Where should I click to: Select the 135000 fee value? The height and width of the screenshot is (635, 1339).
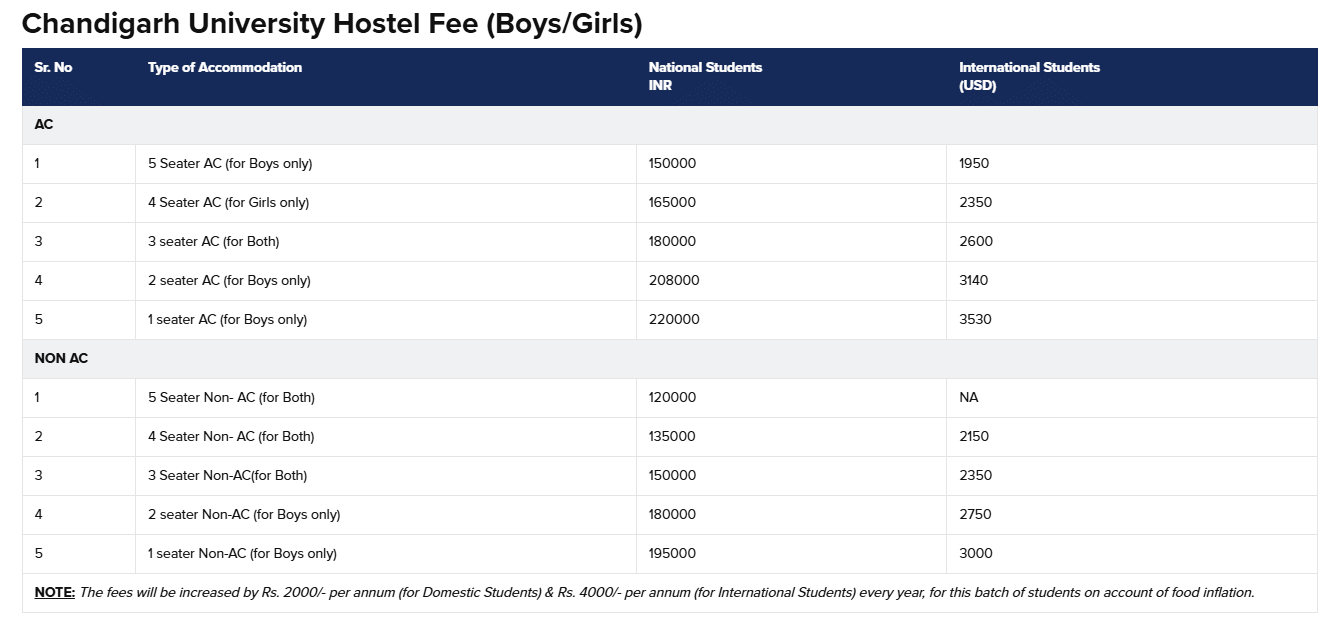(672, 436)
